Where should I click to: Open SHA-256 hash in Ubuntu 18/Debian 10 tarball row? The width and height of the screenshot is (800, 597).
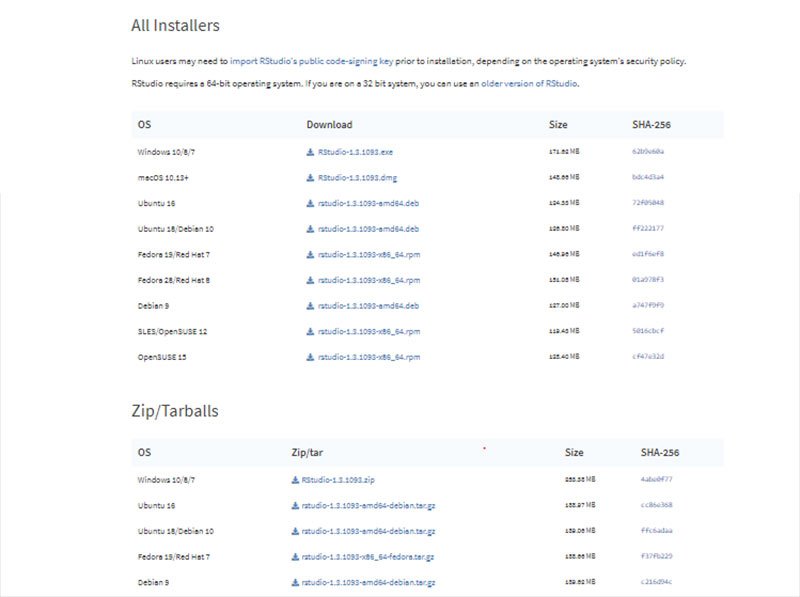coord(657,530)
